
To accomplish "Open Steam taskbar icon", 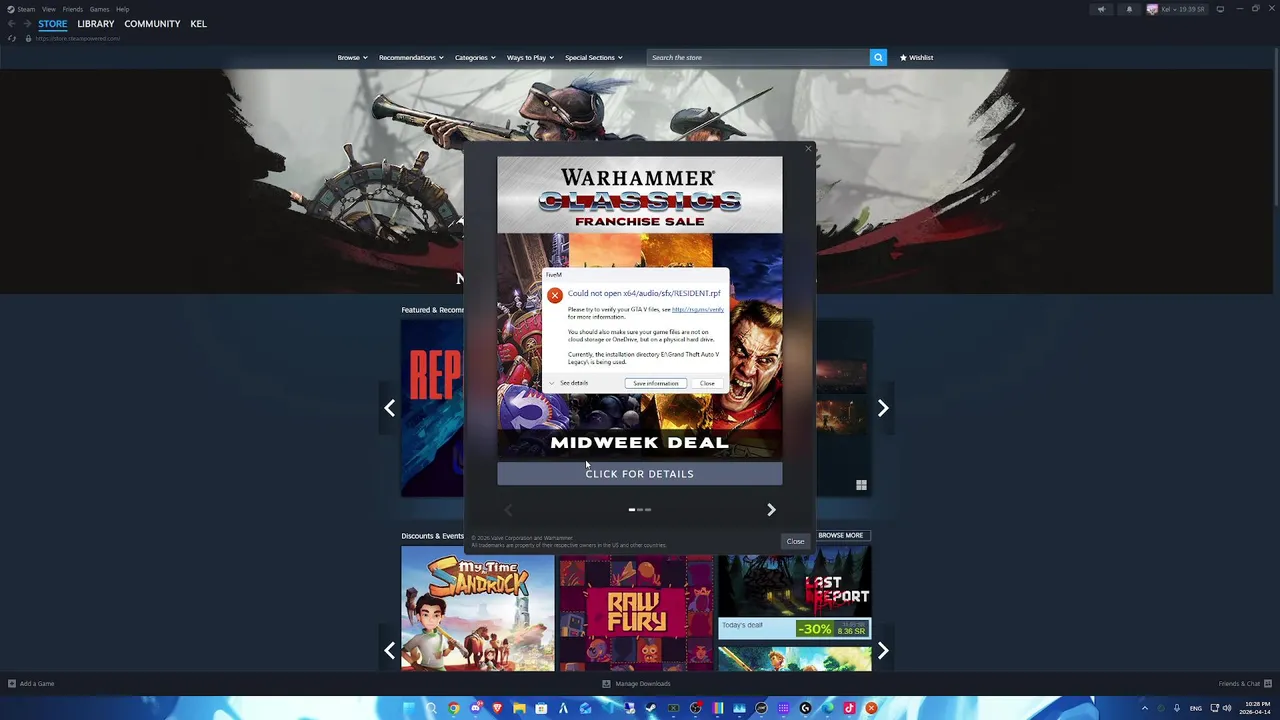I will 651,708.
